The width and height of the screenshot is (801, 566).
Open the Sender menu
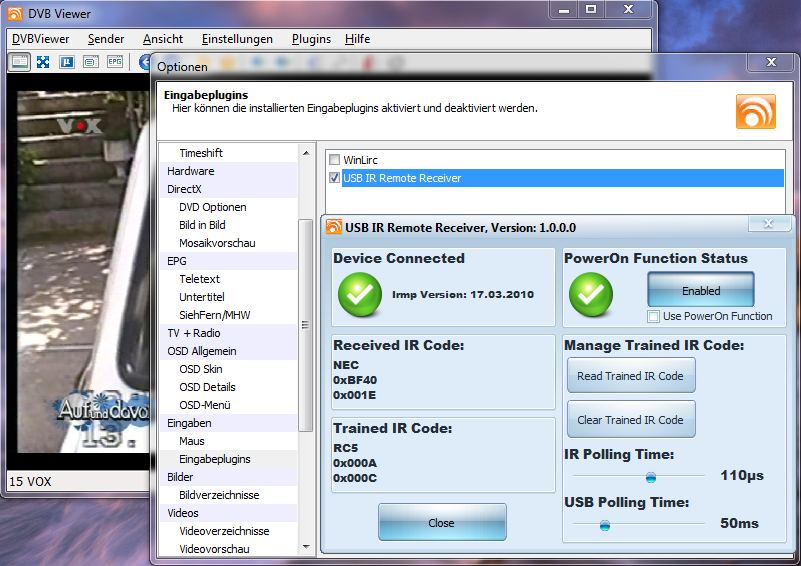[106, 39]
